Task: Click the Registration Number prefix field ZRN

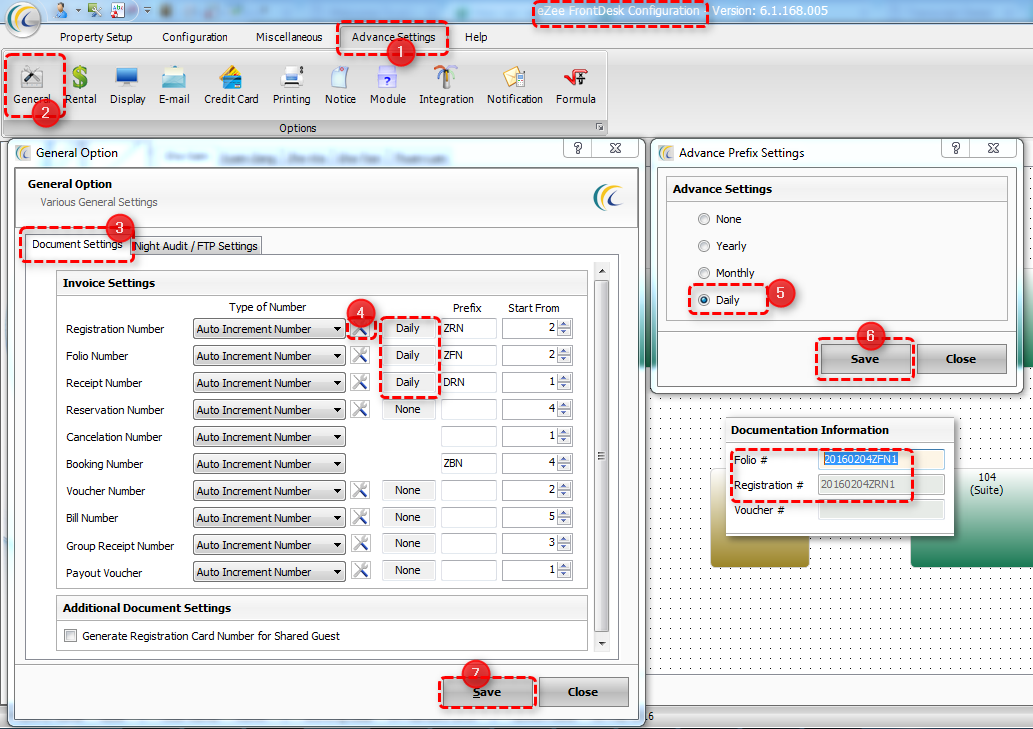Action: pos(468,328)
